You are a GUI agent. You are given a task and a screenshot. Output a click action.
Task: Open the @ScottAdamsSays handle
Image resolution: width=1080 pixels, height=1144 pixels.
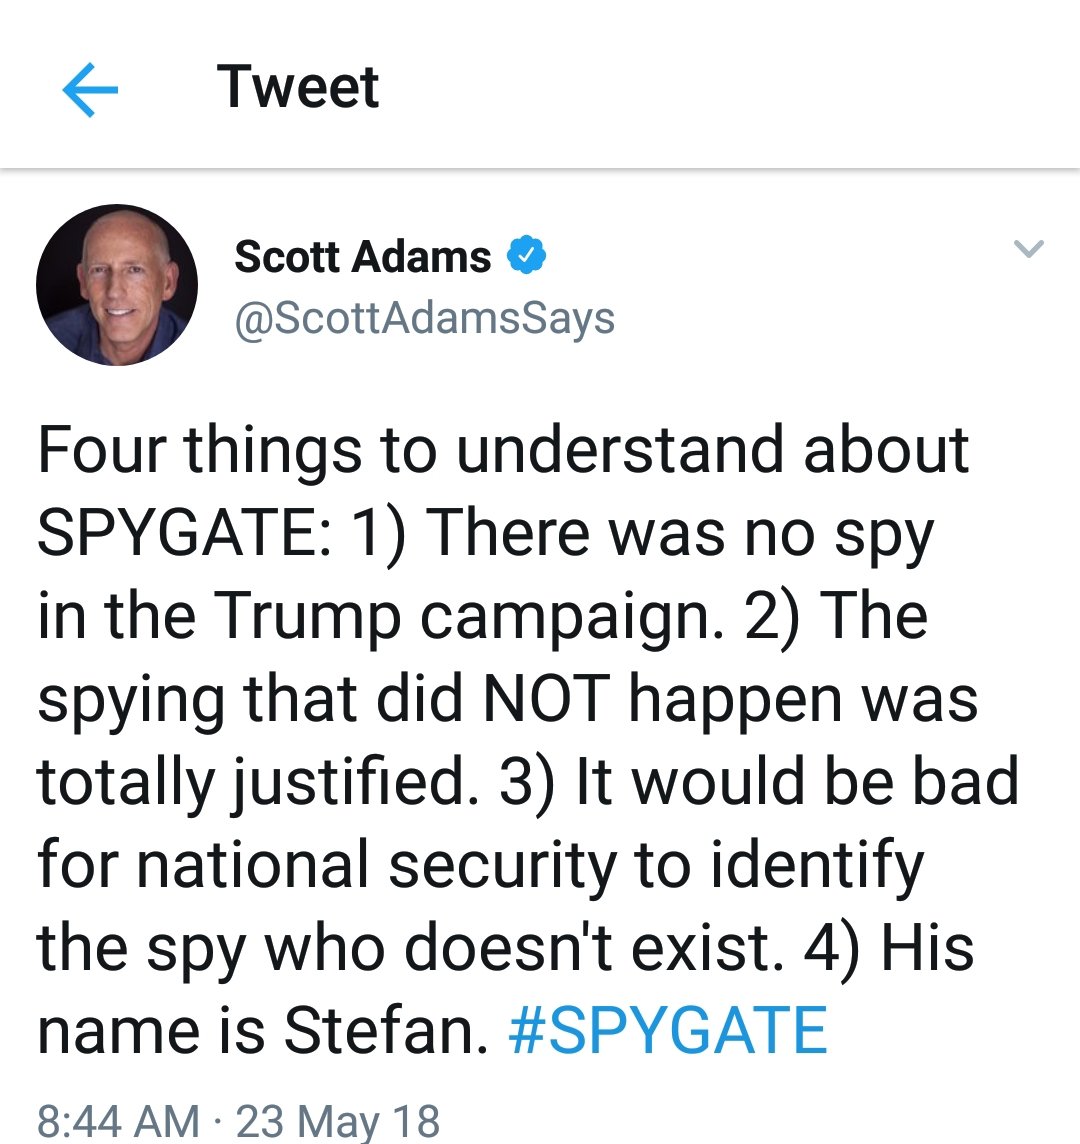(x=425, y=318)
